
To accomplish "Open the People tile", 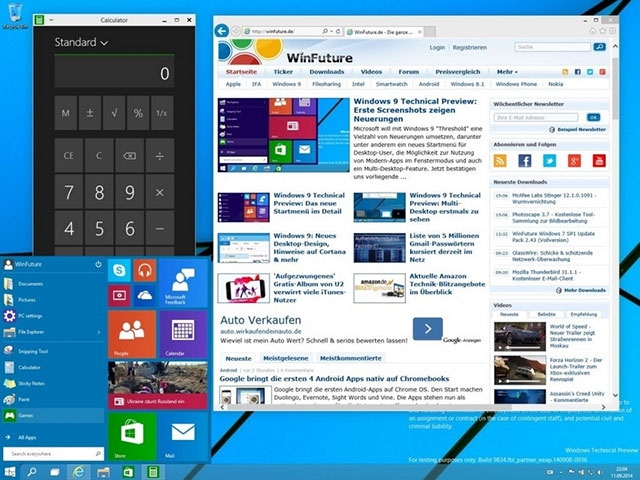I will (x=132, y=334).
